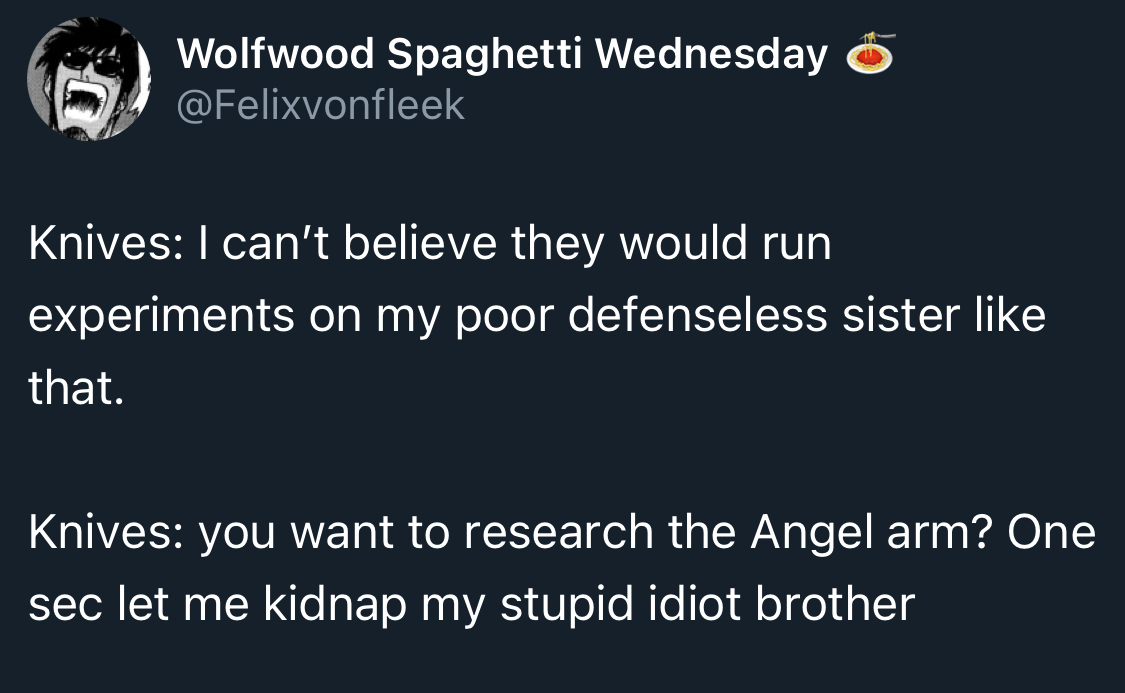
Task: Click the word "that." ending the first paragraph
Action: tap(76, 388)
